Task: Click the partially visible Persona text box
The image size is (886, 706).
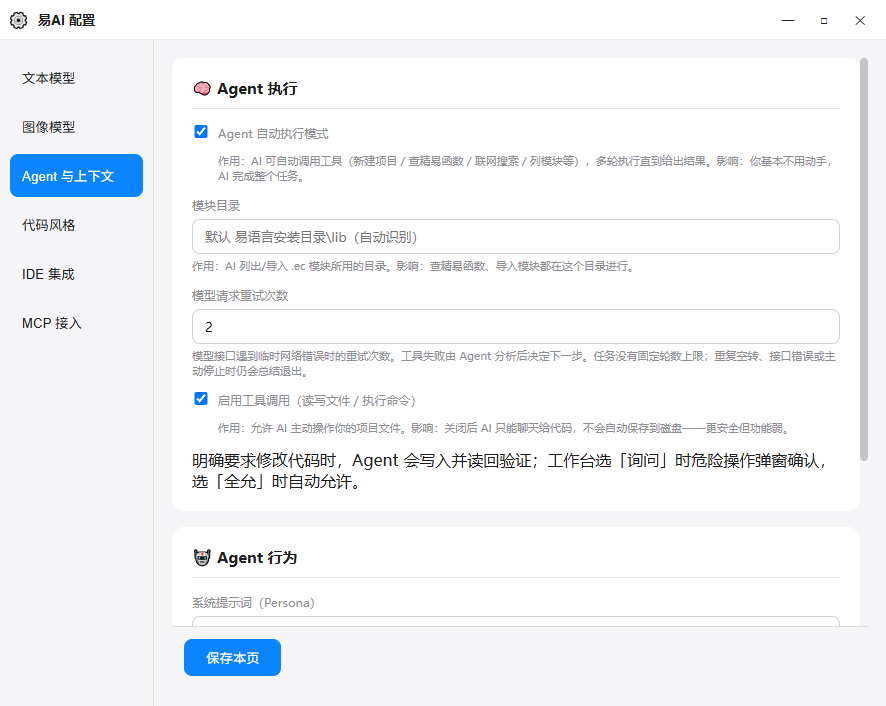Action: coord(515,621)
